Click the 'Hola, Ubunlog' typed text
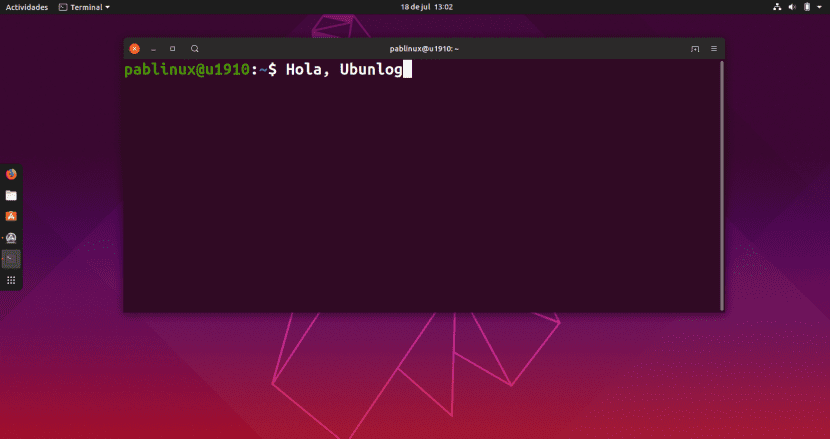The width and height of the screenshot is (830, 439). [344, 69]
